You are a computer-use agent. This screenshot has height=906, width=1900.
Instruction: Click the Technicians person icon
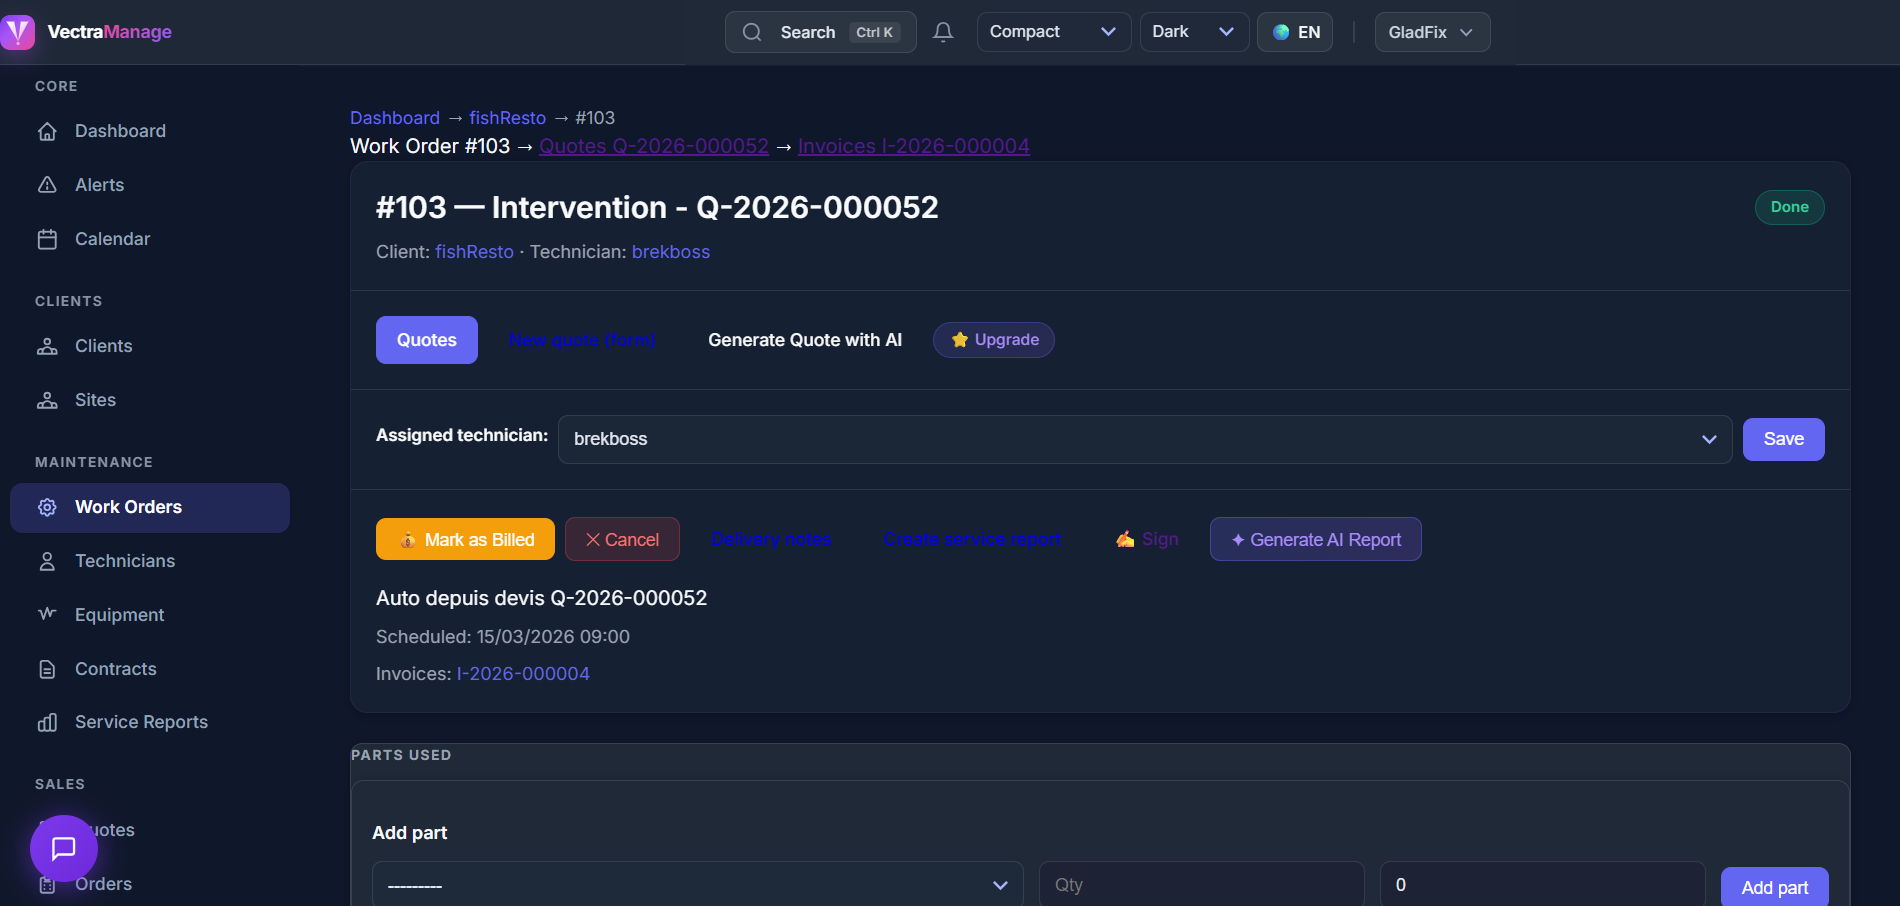pyautogui.click(x=47, y=561)
